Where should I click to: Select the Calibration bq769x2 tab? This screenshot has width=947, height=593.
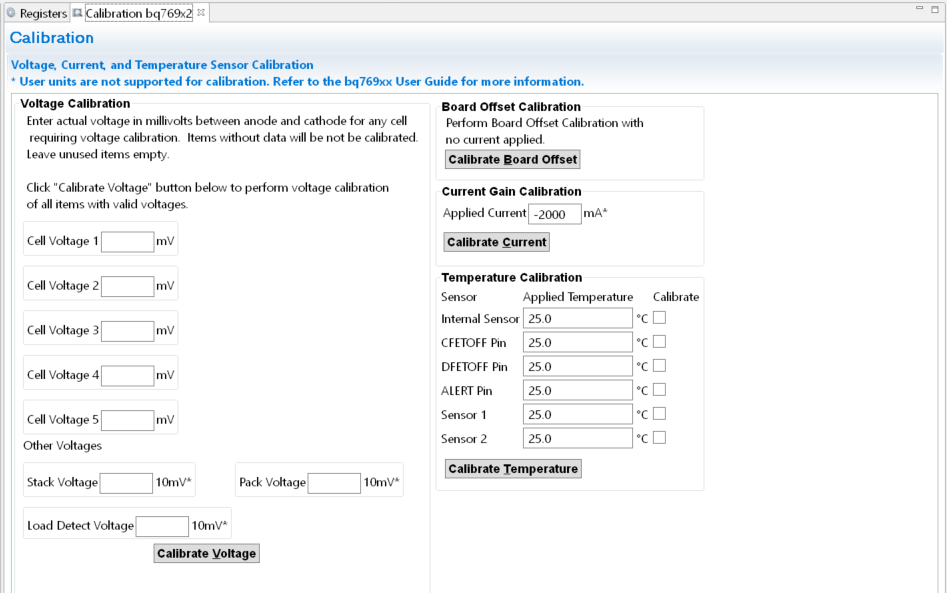tap(140, 13)
